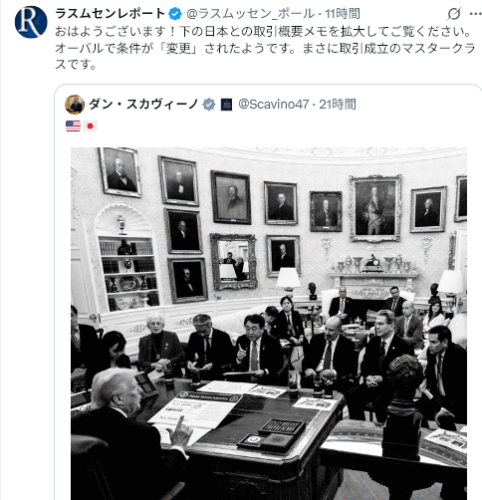This screenshot has height=500, width=482.
Task: Click gray verified badge beside ダン・スカヴィーノ
Action: coord(209,104)
